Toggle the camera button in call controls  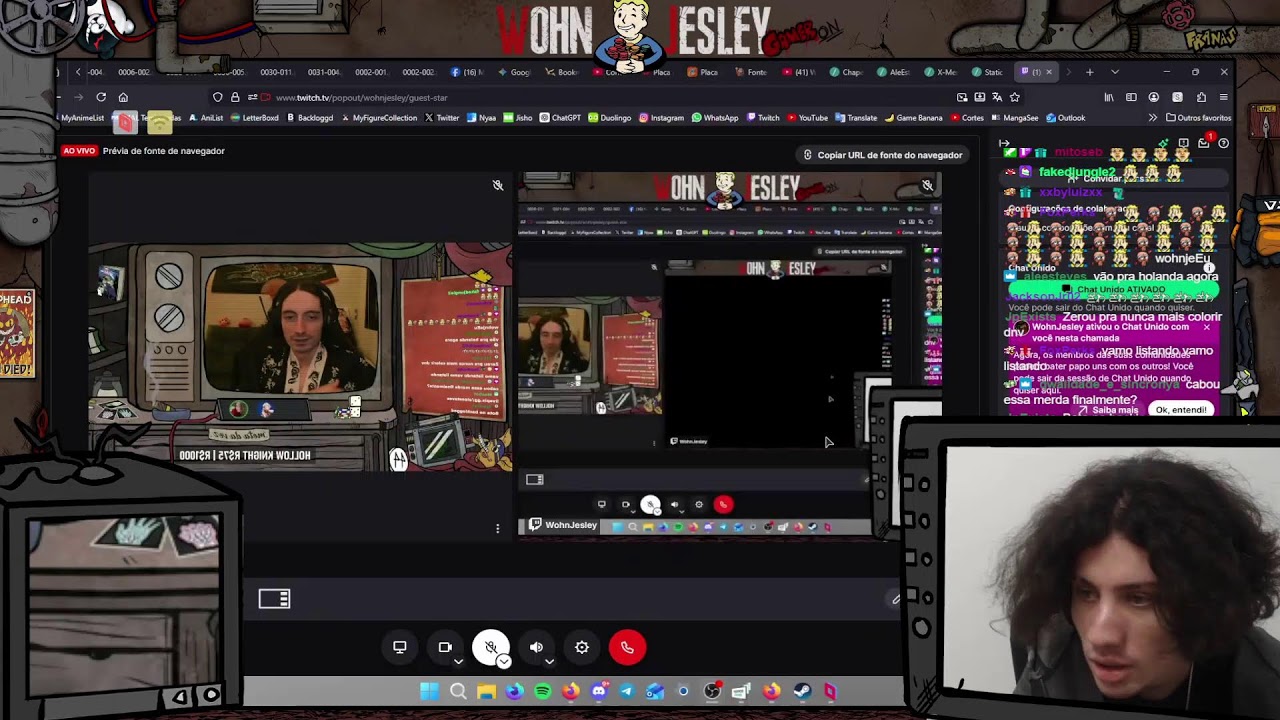445,647
